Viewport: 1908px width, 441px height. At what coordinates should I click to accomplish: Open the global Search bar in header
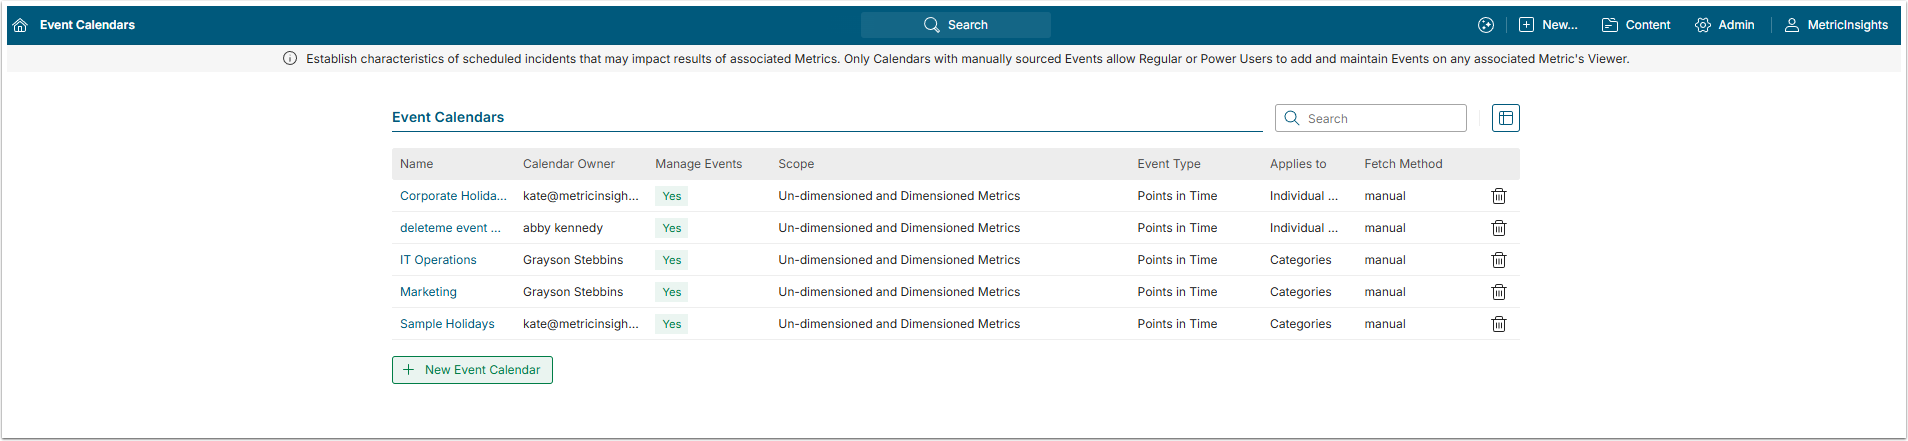(956, 25)
